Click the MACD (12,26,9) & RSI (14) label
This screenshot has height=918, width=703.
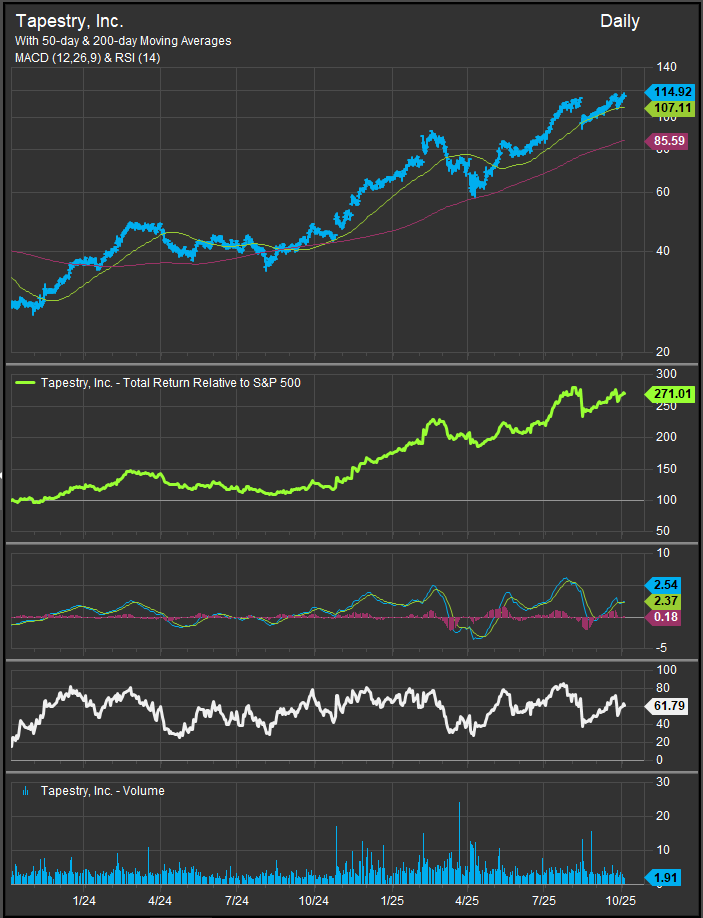pos(87,58)
